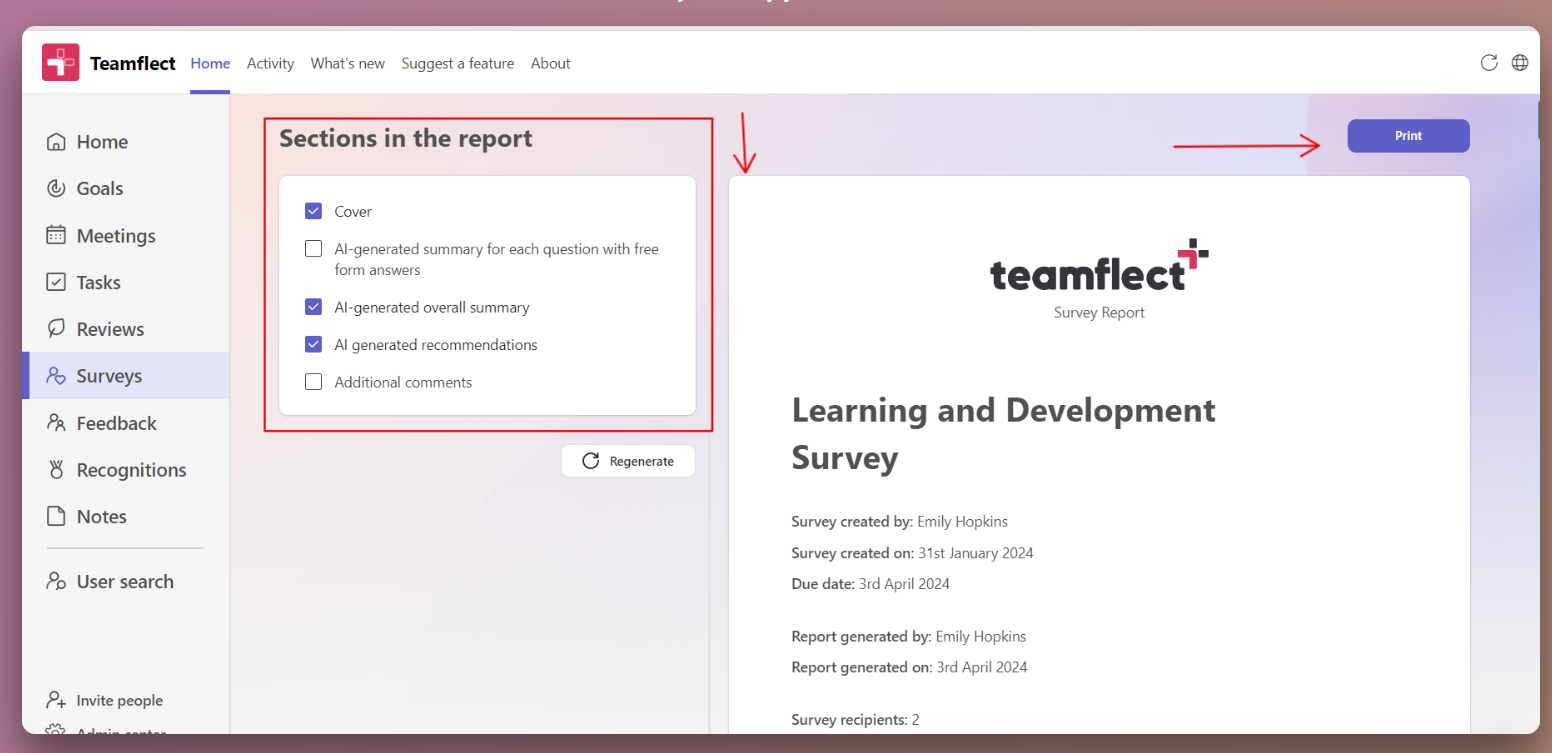Screen dimensions: 1552x753
Task: Click the Regenerate button
Action: pyautogui.click(x=628, y=461)
